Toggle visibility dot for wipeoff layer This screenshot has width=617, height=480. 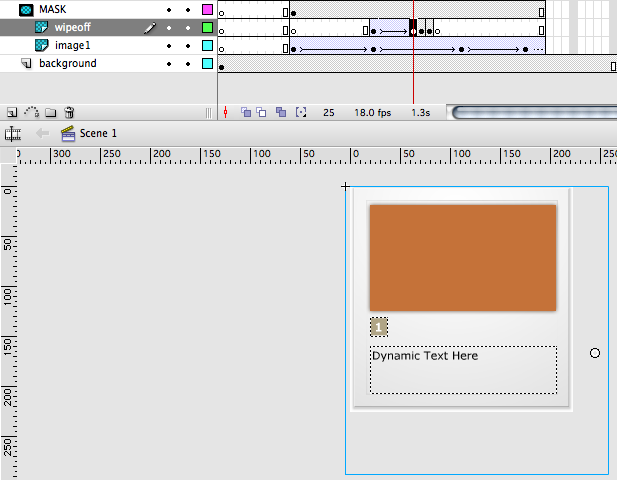(169, 28)
